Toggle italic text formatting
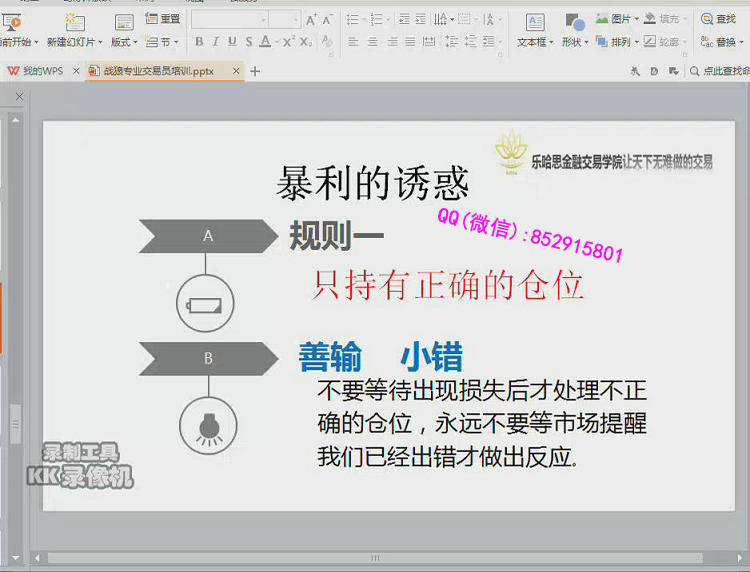This screenshot has height=572, width=750. [215, 42]
